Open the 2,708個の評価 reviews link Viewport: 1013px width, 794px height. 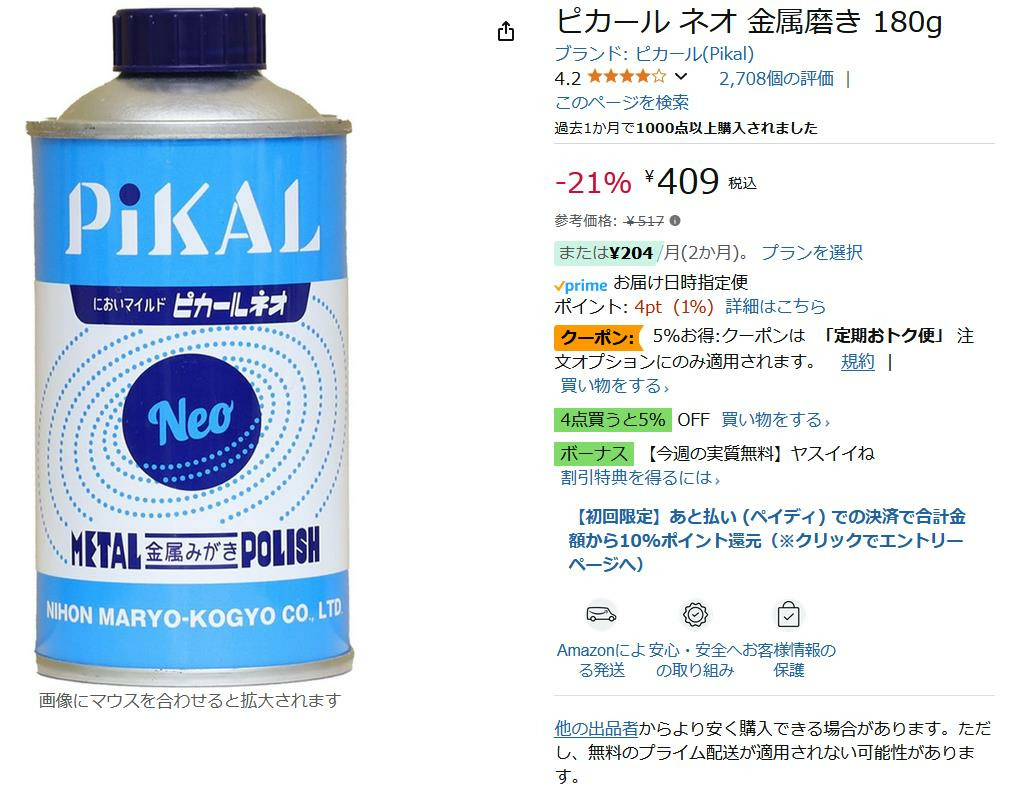[776, 79]
